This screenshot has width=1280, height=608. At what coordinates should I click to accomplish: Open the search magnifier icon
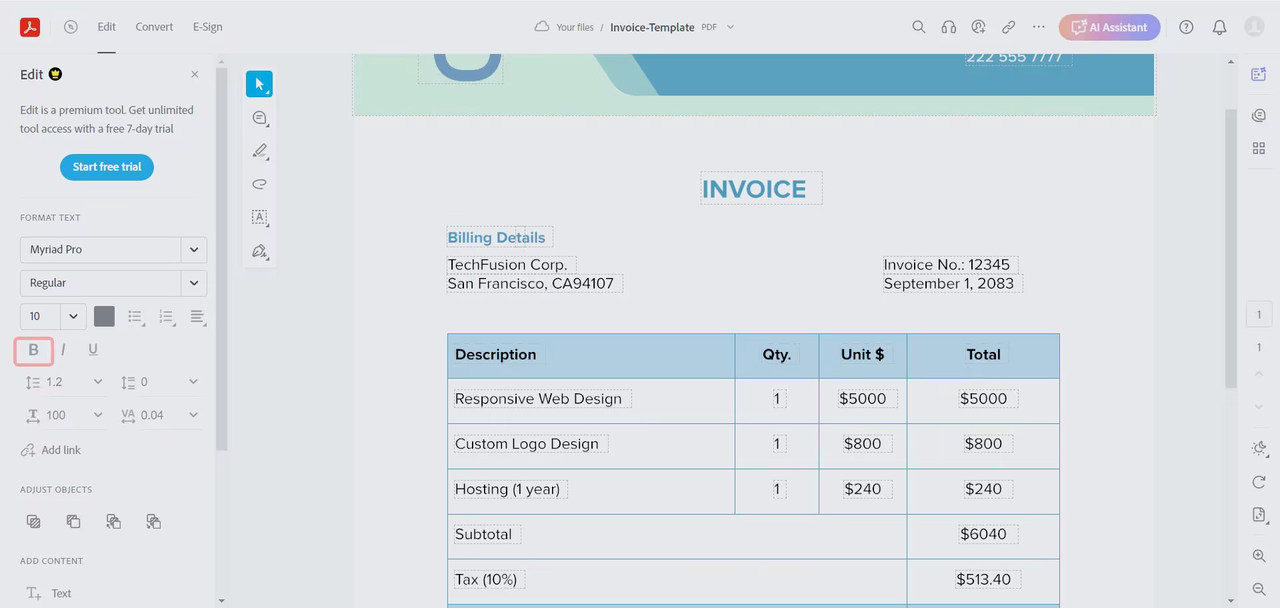pyautogui.click(x=918, y=27)
